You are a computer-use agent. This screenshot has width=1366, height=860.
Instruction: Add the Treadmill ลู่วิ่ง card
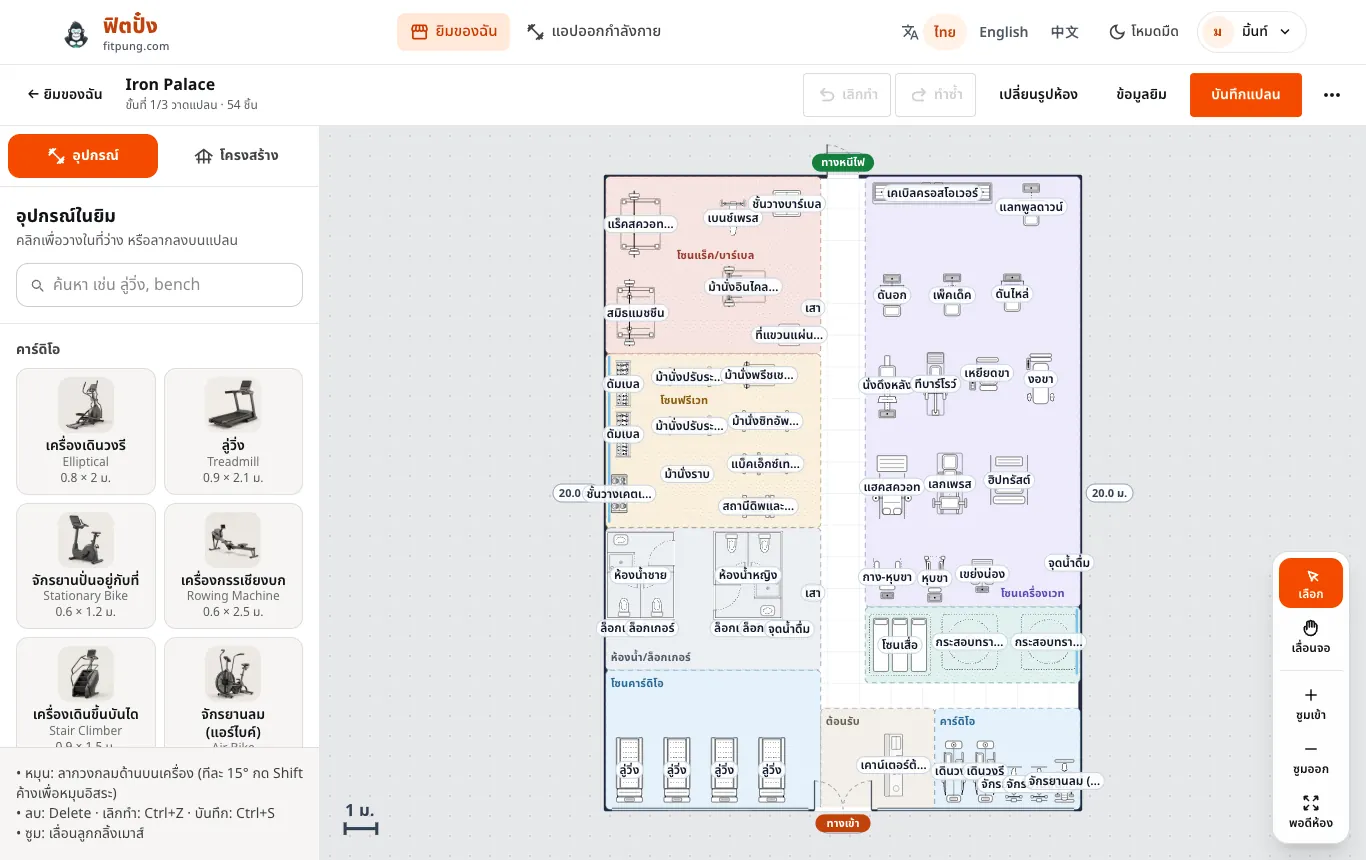[x=233, y=431]
